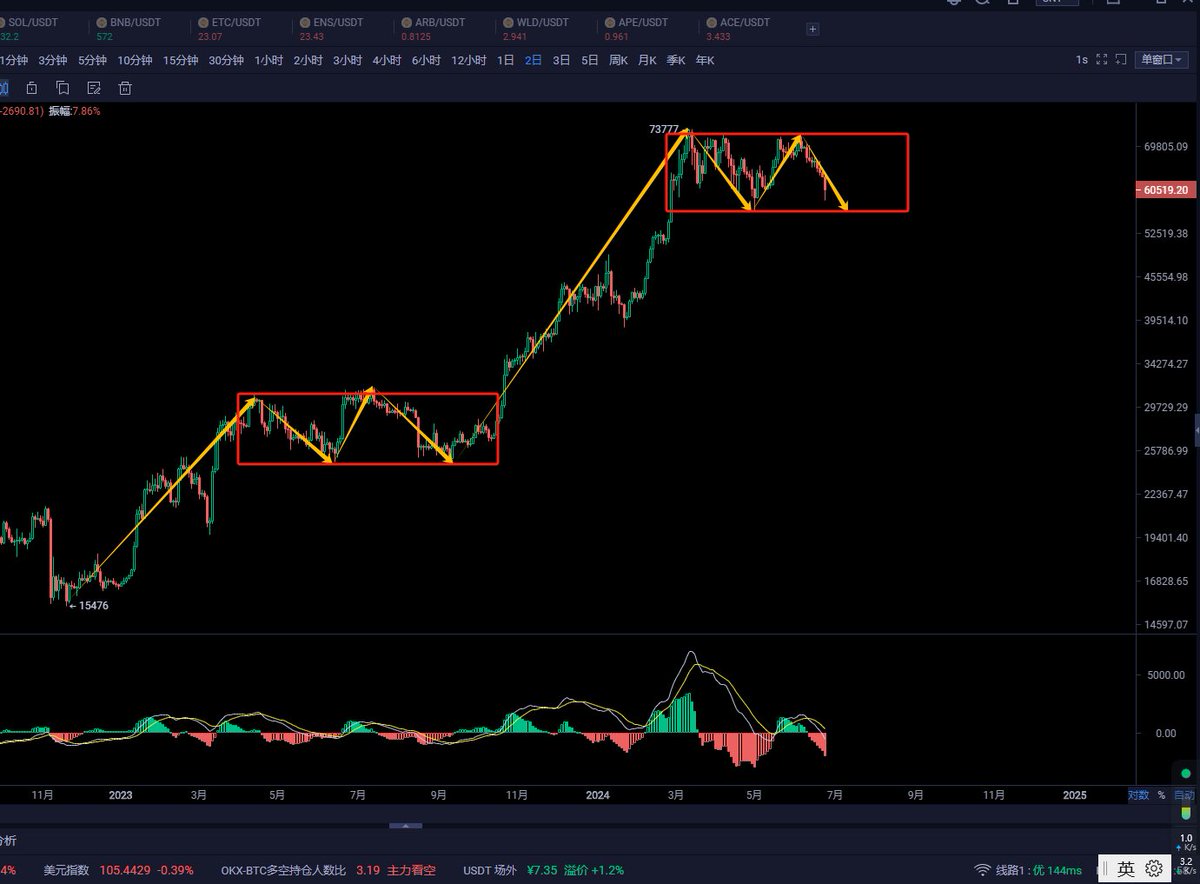Click the chart screenshot icon beside fullscreen
Image resolution: width=1200 pixels, height=884 pixels.
pos(1121,60)
